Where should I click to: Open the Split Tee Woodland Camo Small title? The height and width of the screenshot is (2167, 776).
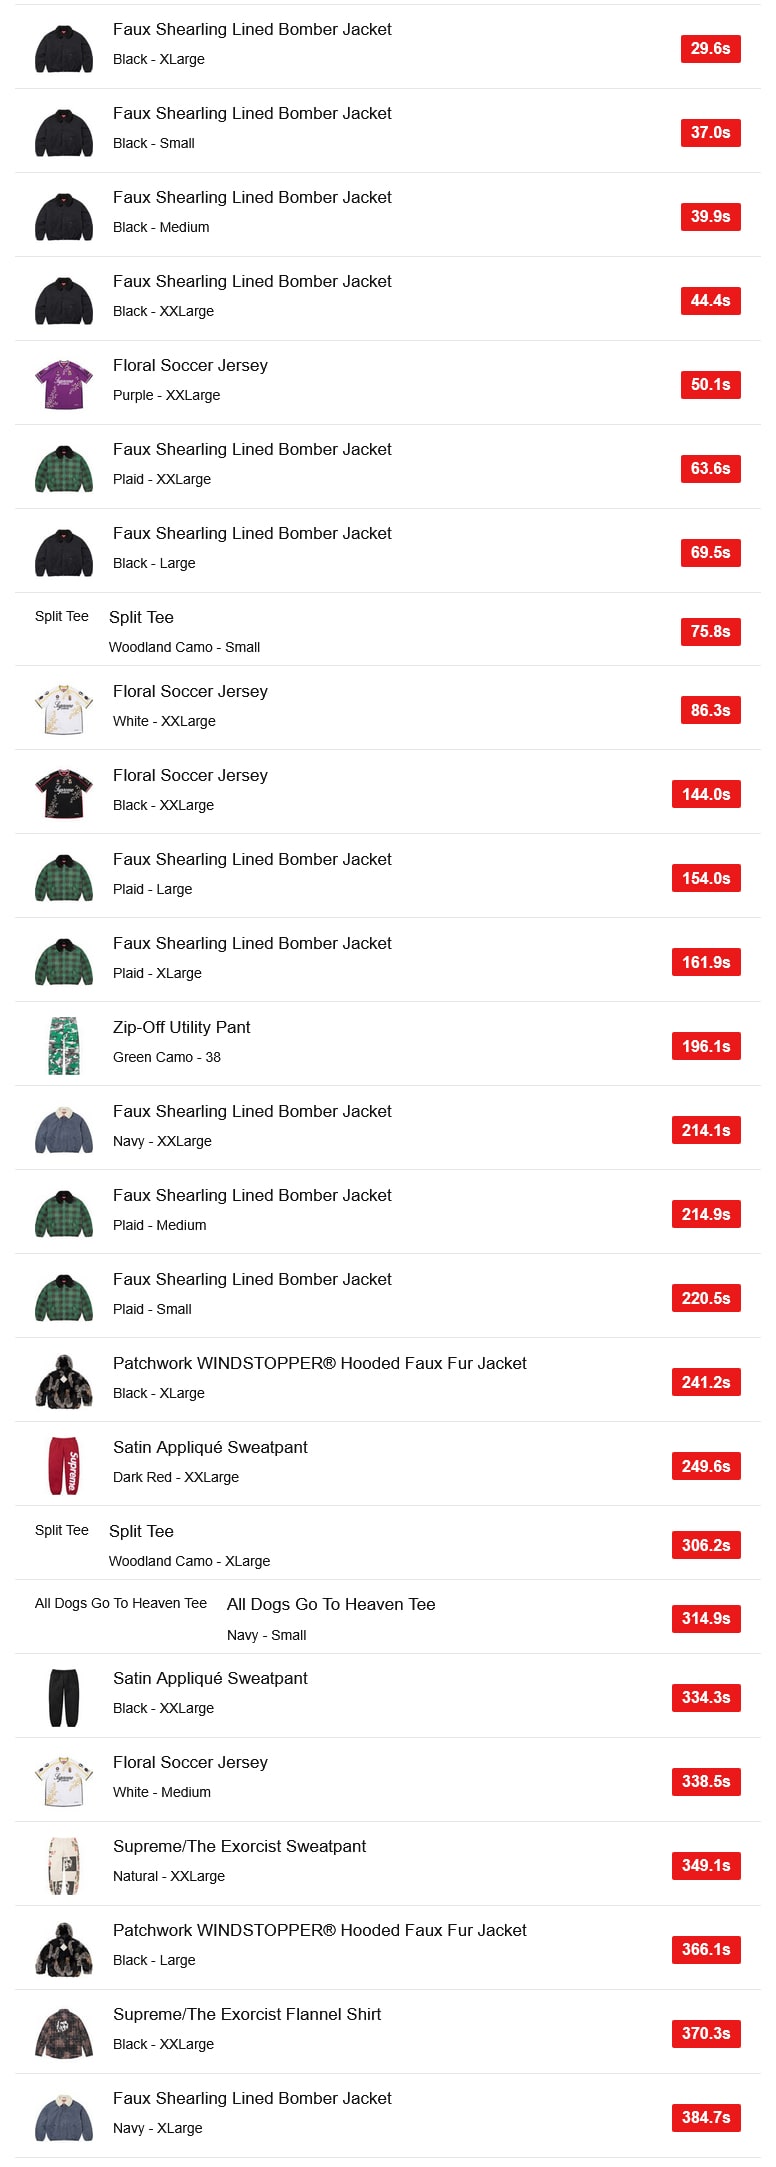(x=141, y=617)
